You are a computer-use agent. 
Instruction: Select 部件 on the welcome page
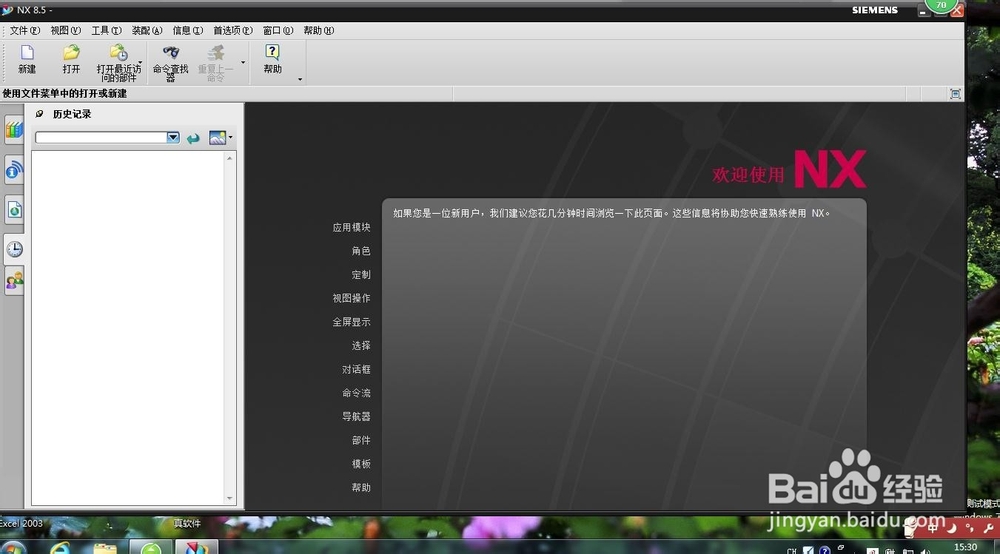point(360,440)
